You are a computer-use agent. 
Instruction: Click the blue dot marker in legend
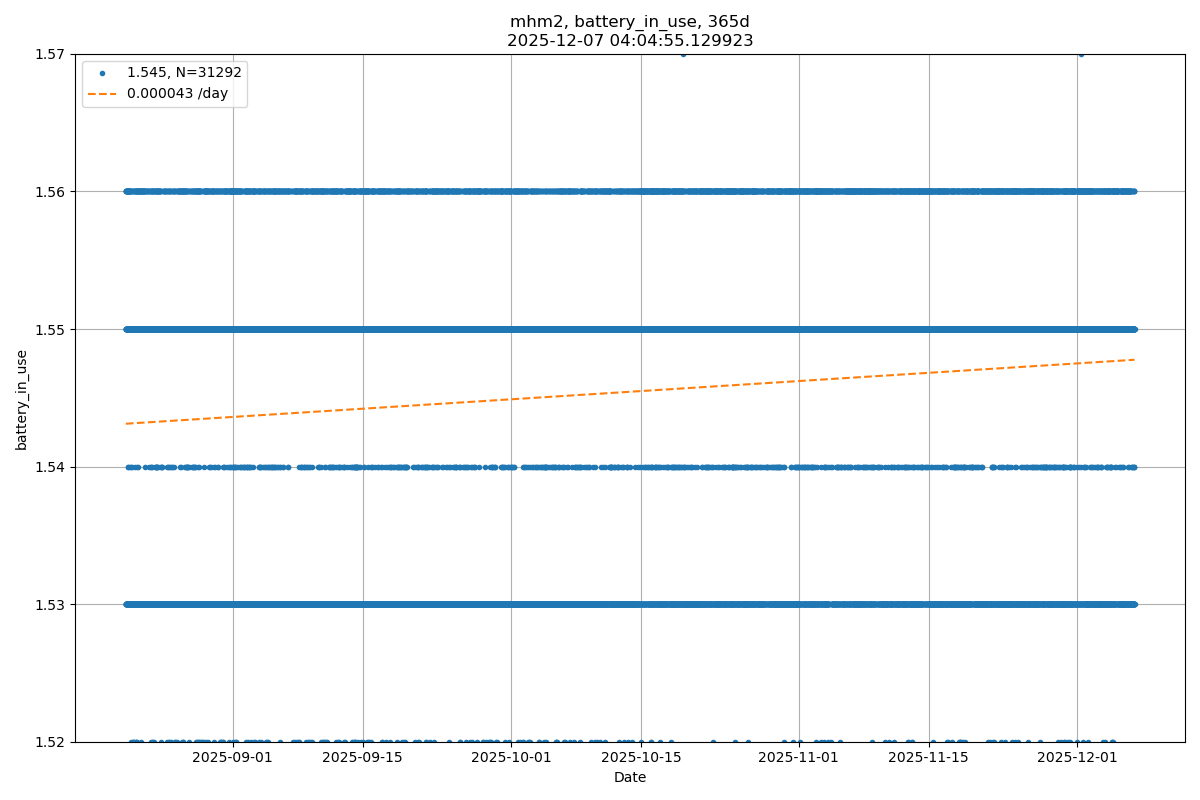click(102, 73)
